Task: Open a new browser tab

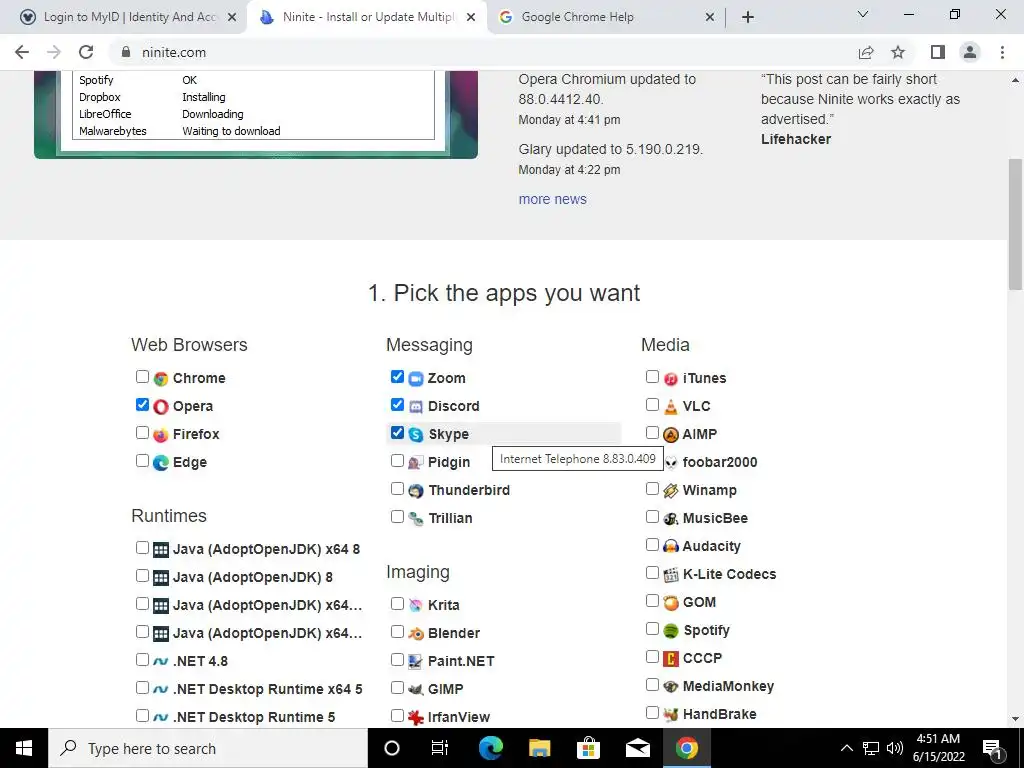Action: coord(748,17)
